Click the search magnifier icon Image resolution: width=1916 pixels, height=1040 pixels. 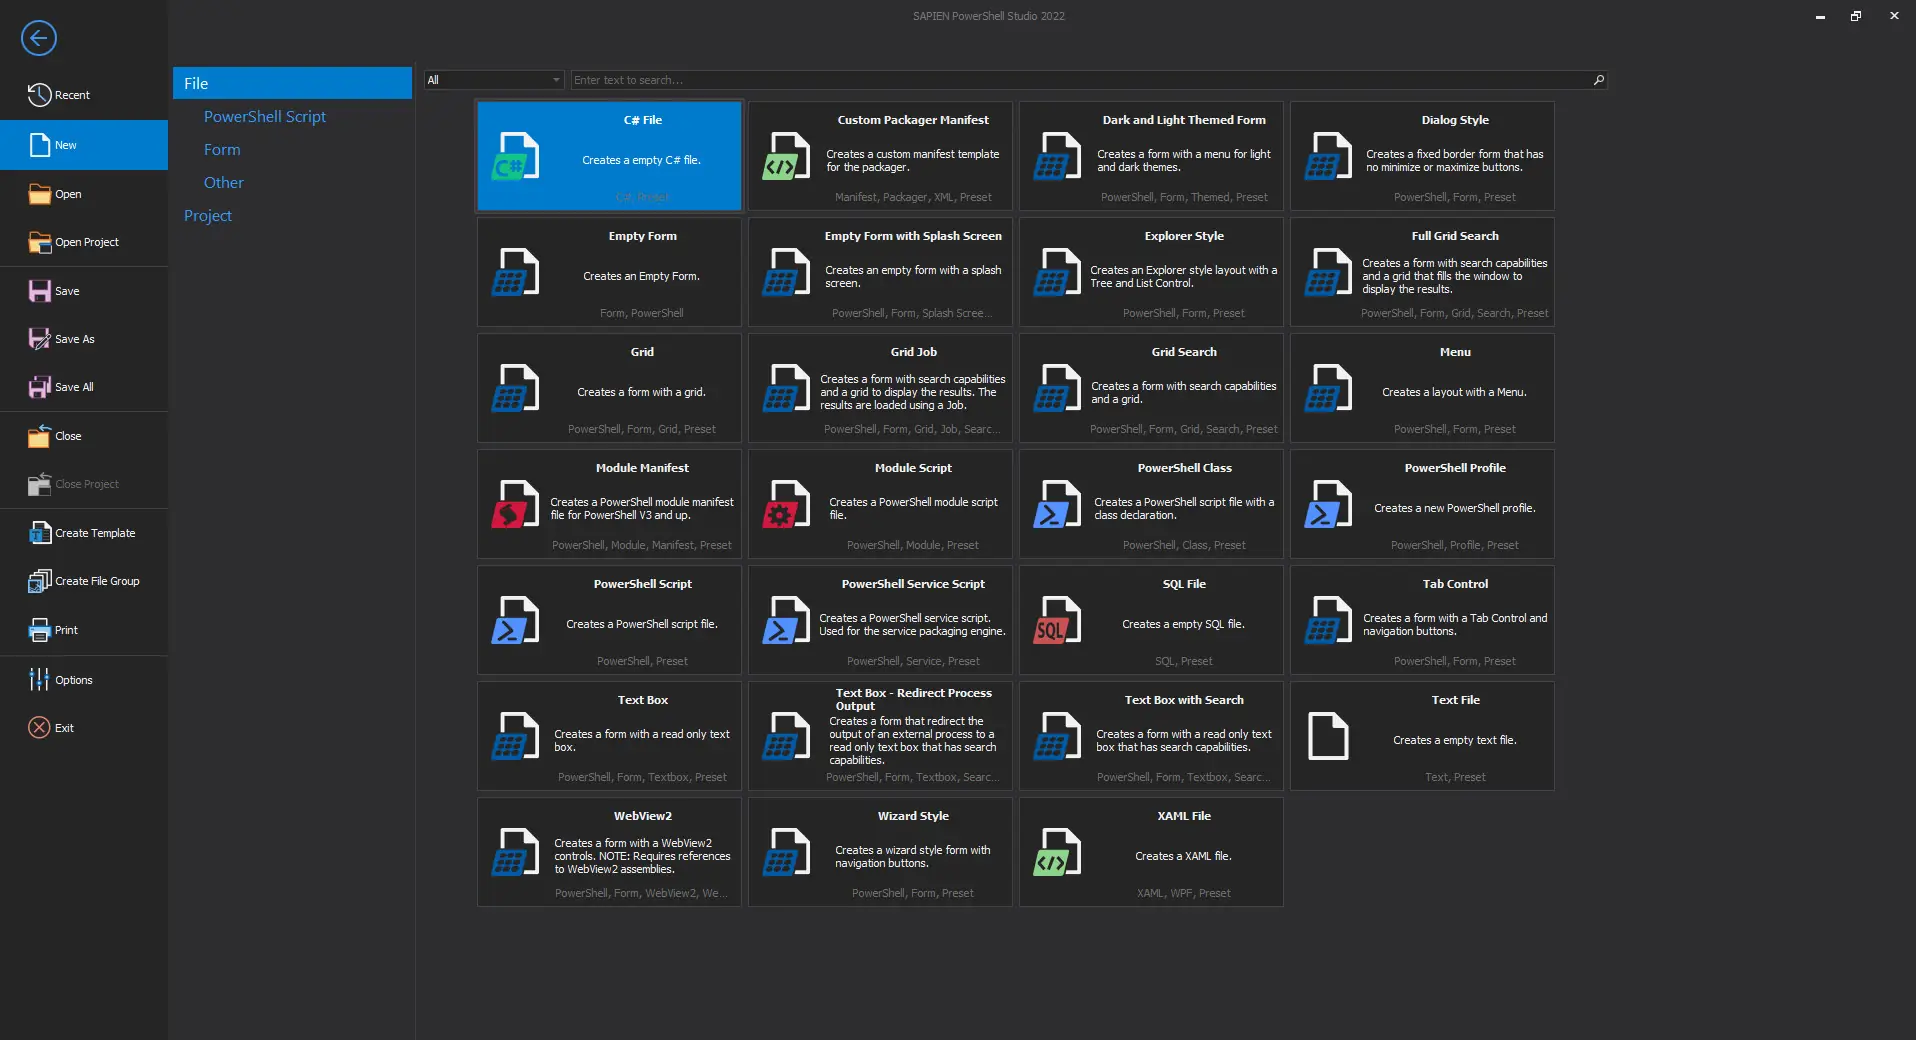point(1598,80)
